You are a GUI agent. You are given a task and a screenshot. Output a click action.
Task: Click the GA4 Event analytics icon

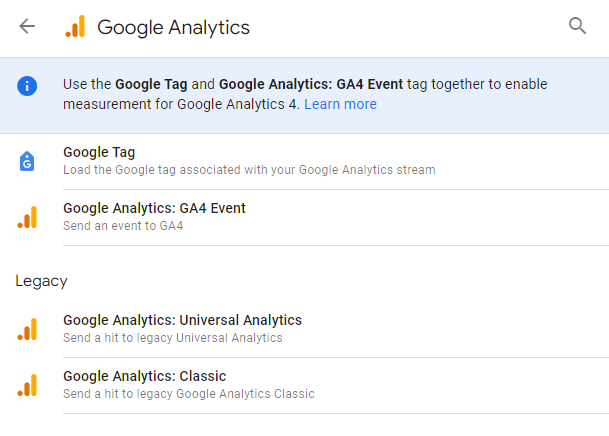pyautogui.click(x=27, y=217)
